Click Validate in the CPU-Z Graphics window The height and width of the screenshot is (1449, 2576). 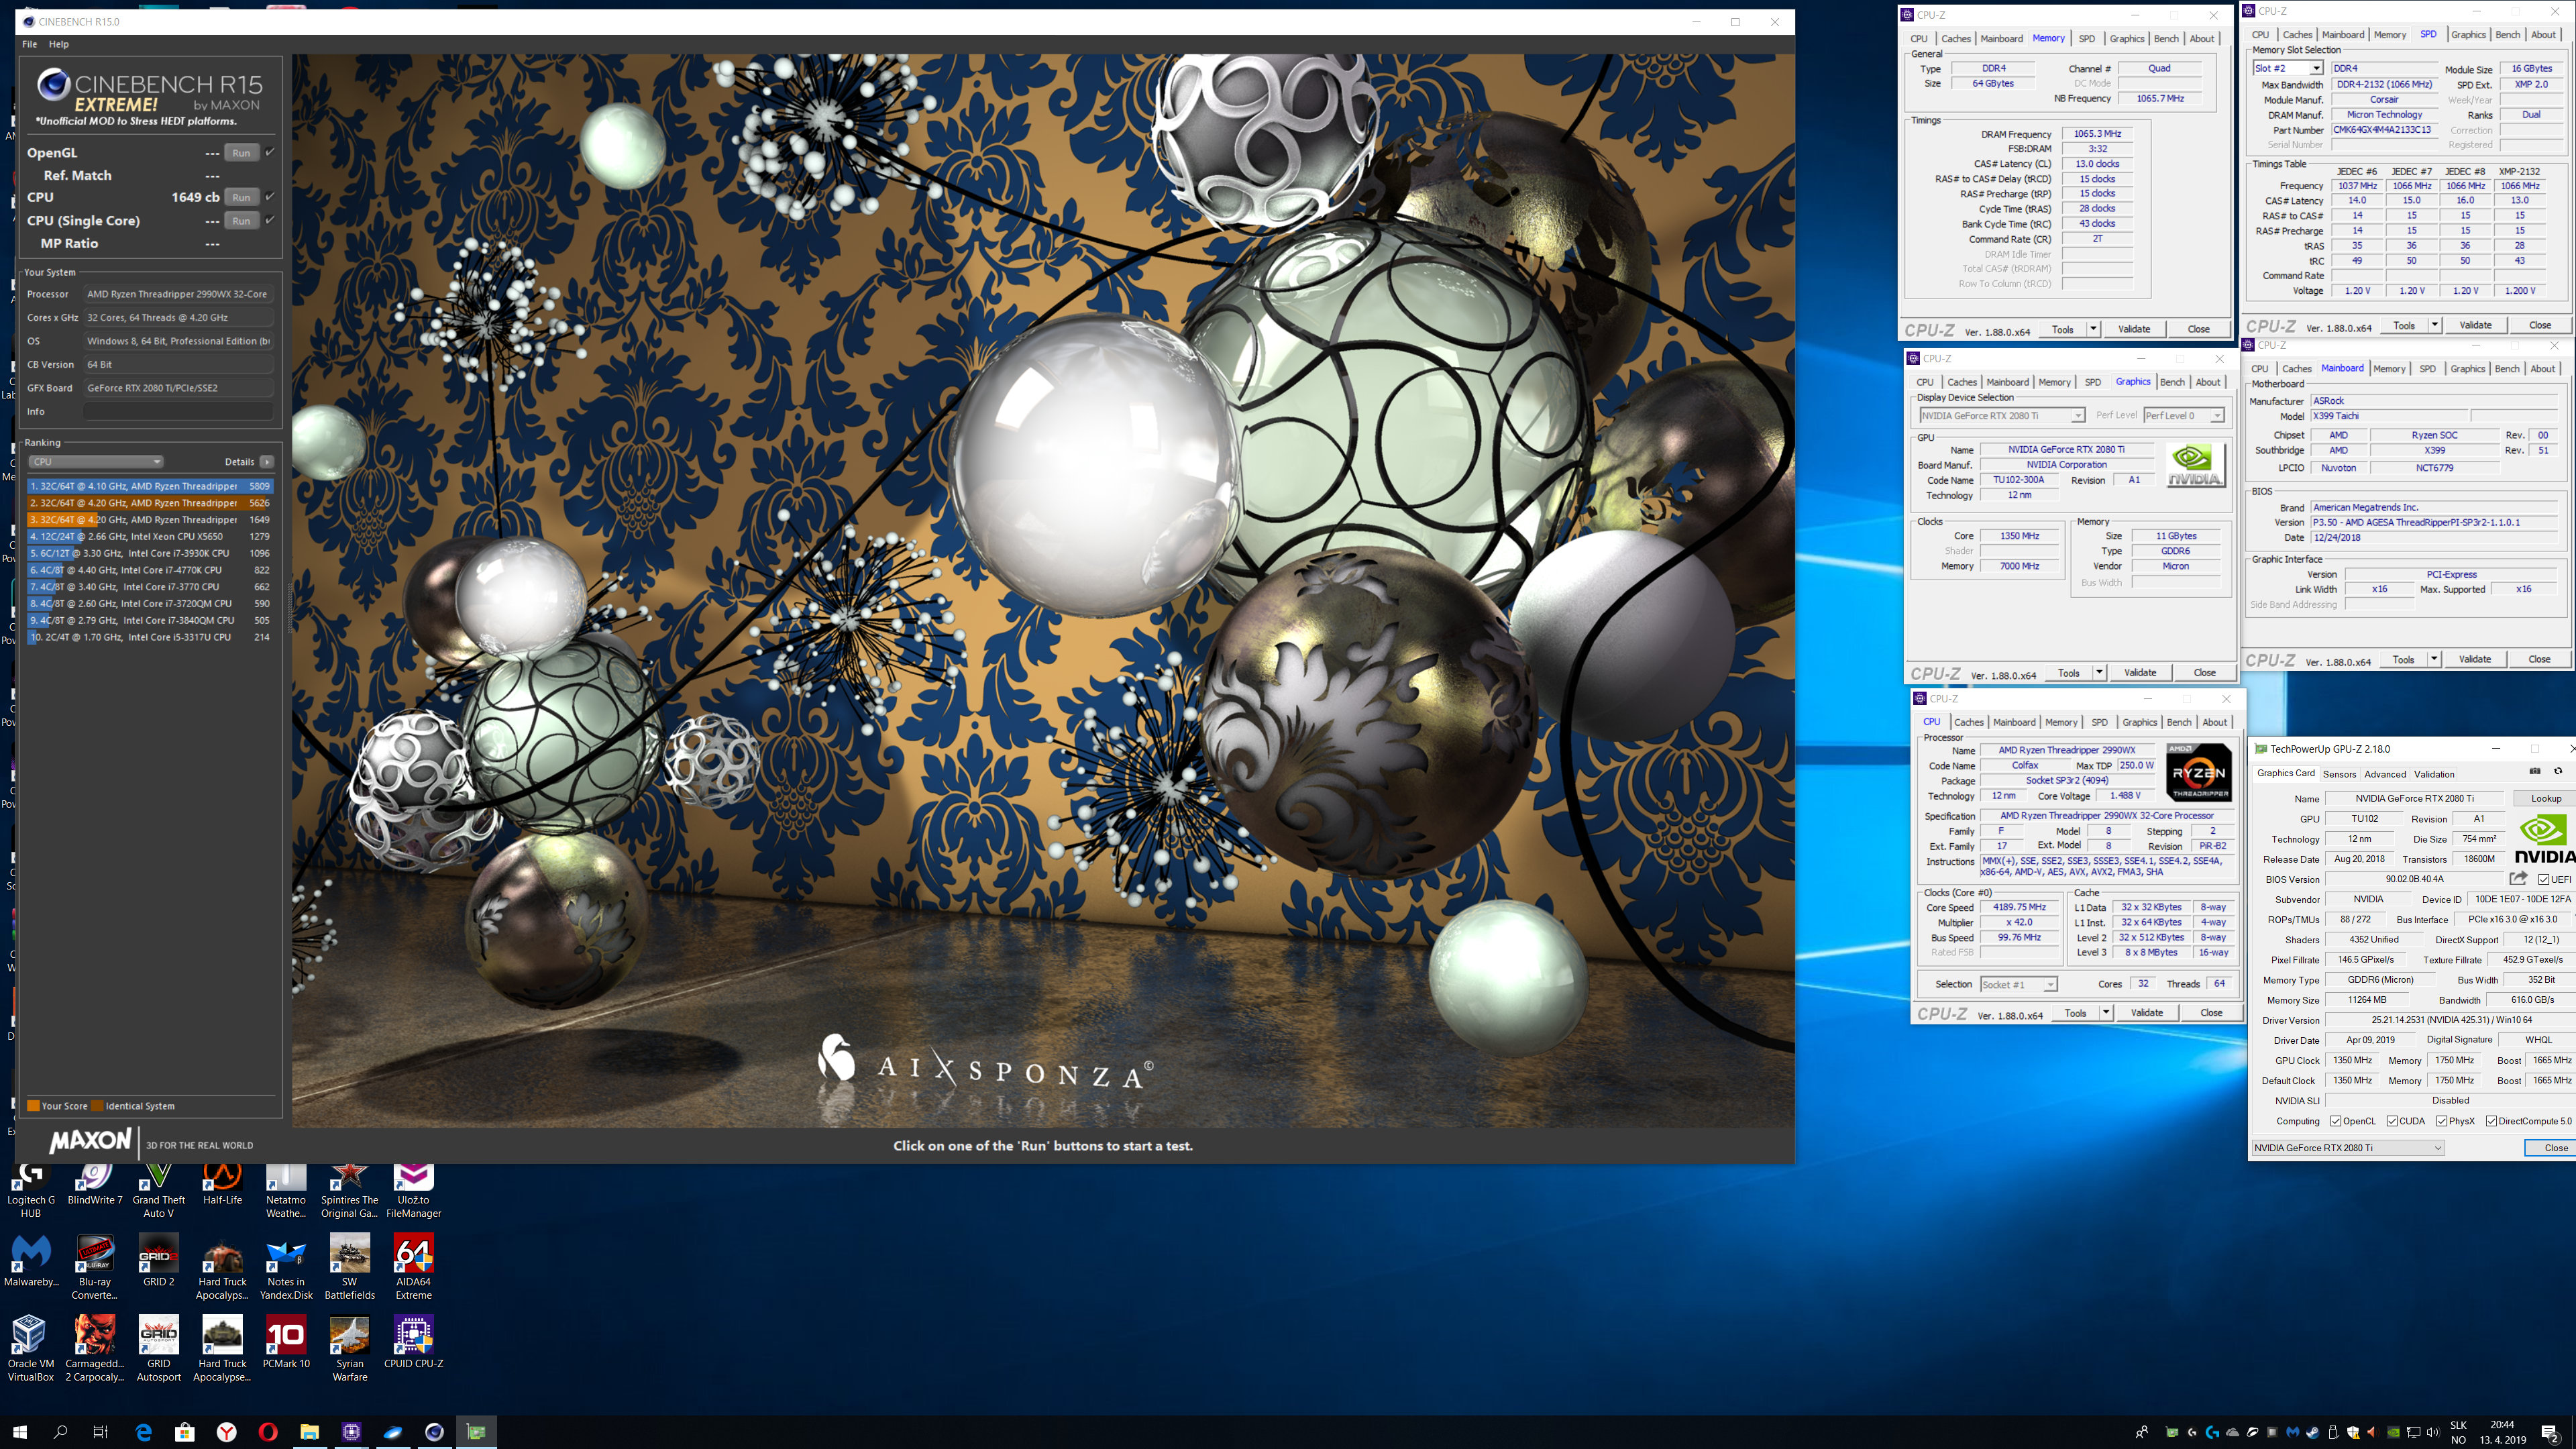point(2139,673)
